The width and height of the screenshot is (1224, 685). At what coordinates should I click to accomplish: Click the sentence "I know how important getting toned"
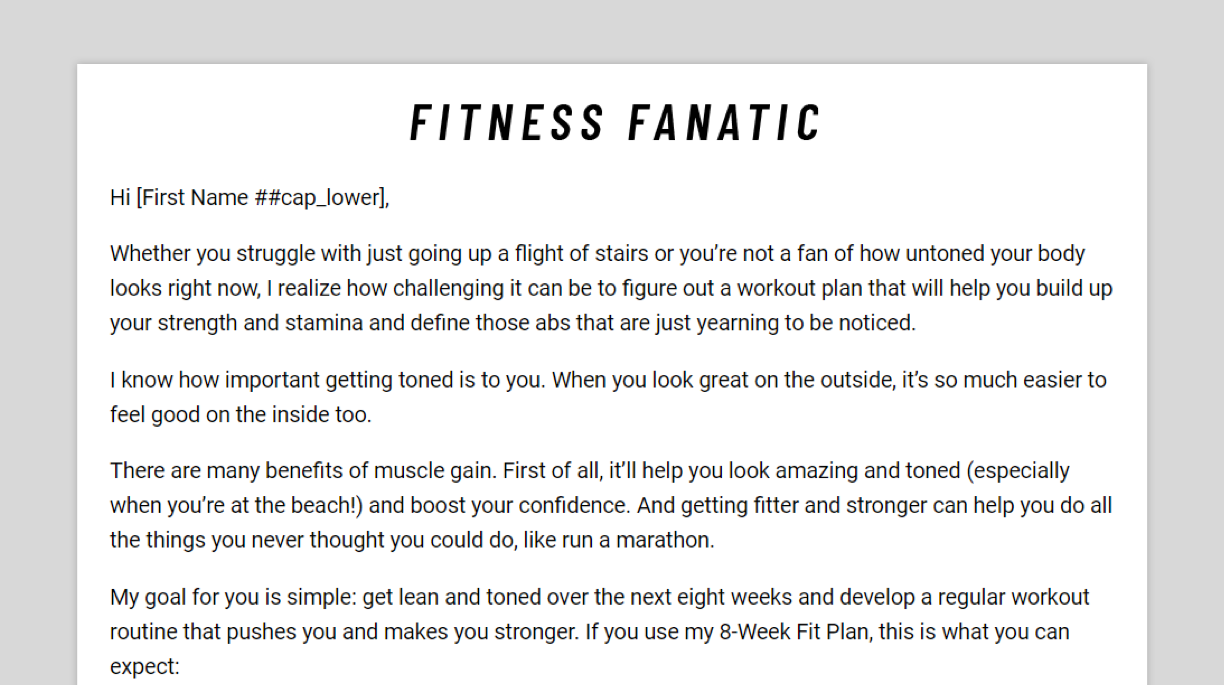pyautogui.click(x=327, y=380)
